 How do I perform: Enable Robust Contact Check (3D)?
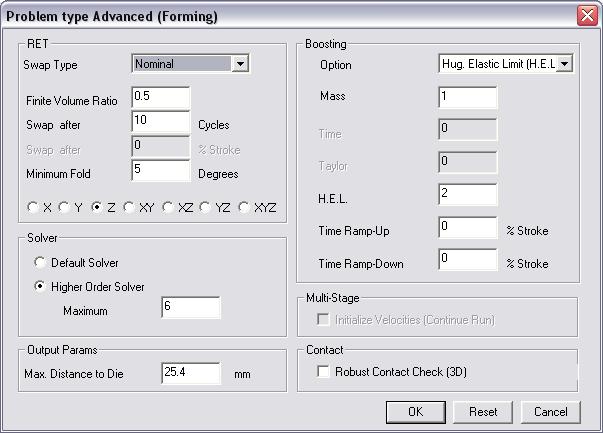323,371
